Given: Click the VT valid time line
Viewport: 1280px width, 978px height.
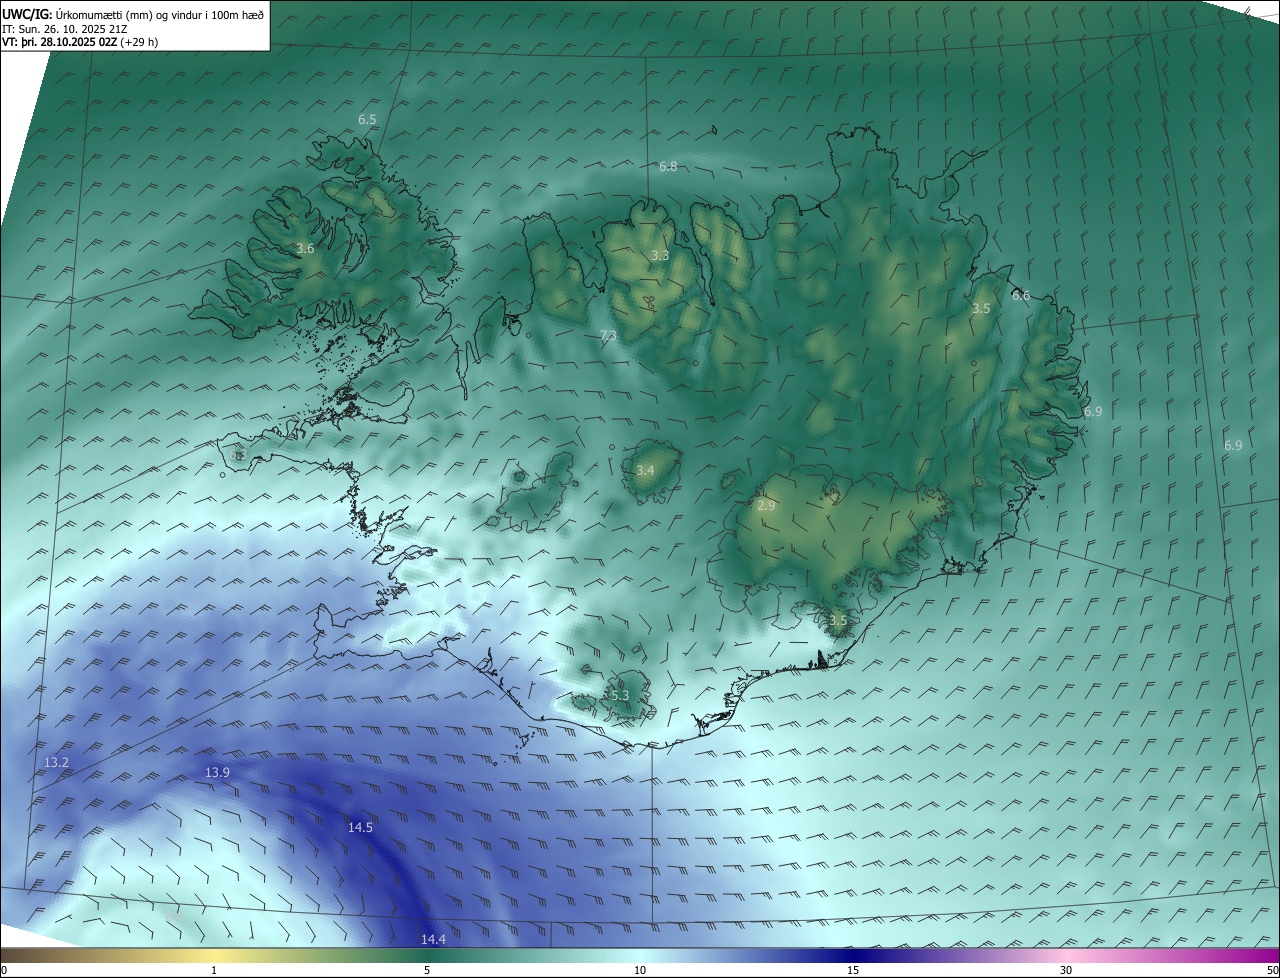Looking at the screenshot, I should point(80,42).
